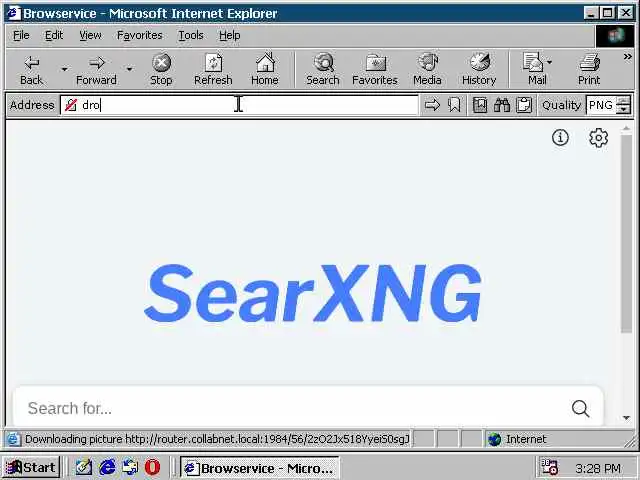Open the SearXNG info icon
This screenshot has height=480, width=640.
coord(560,138)
